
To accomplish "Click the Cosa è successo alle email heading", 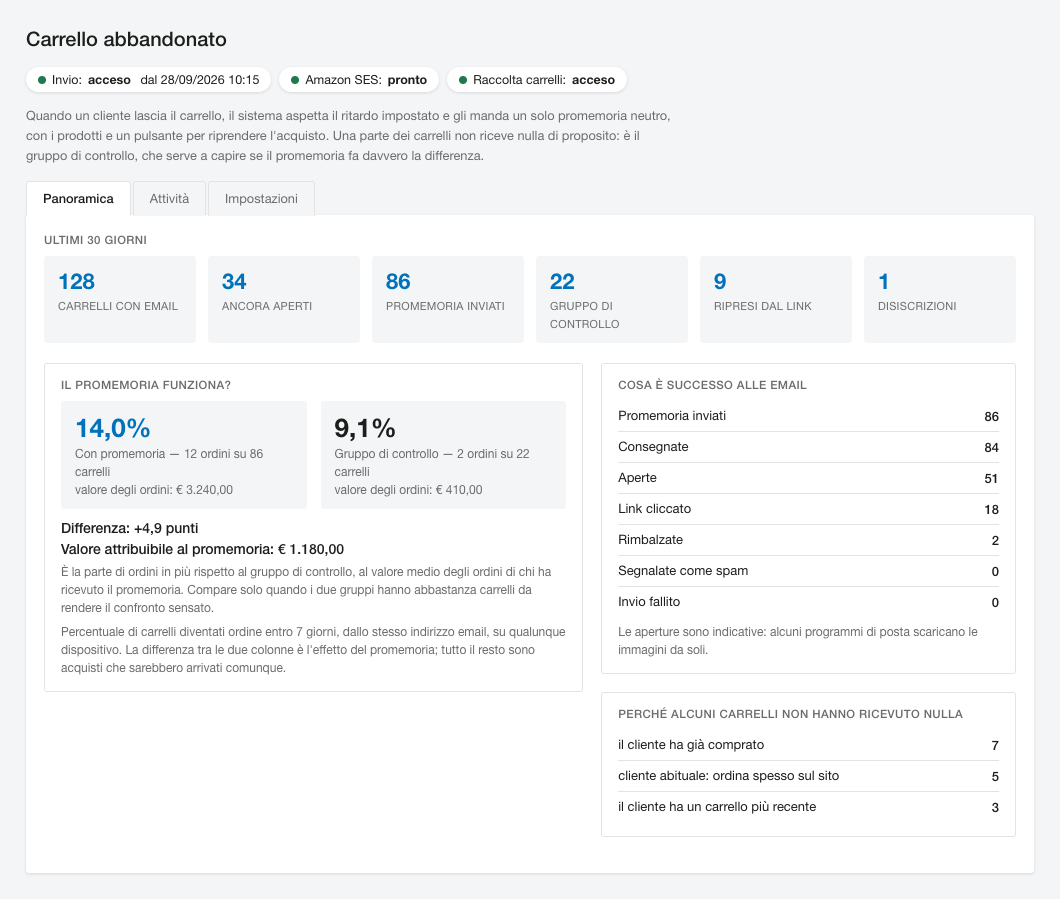I will click(713, 385).
